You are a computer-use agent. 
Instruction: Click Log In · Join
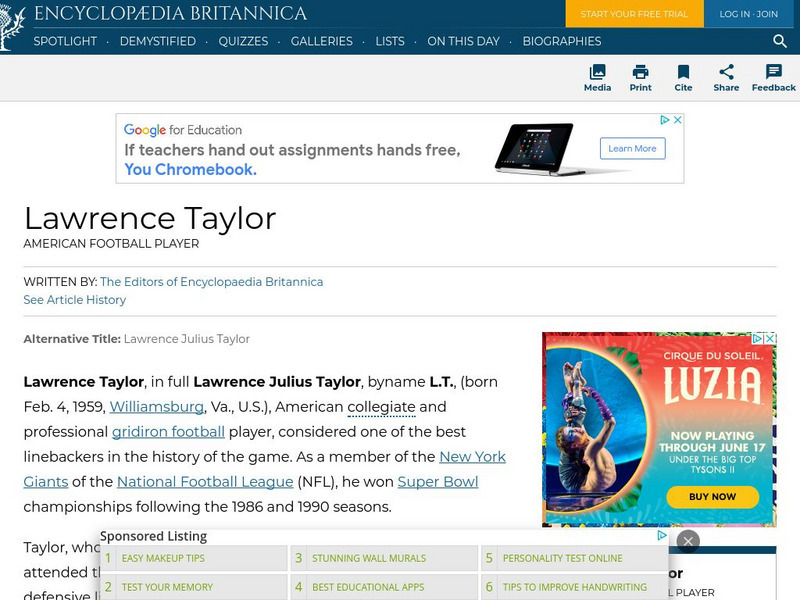click(746, 15)
